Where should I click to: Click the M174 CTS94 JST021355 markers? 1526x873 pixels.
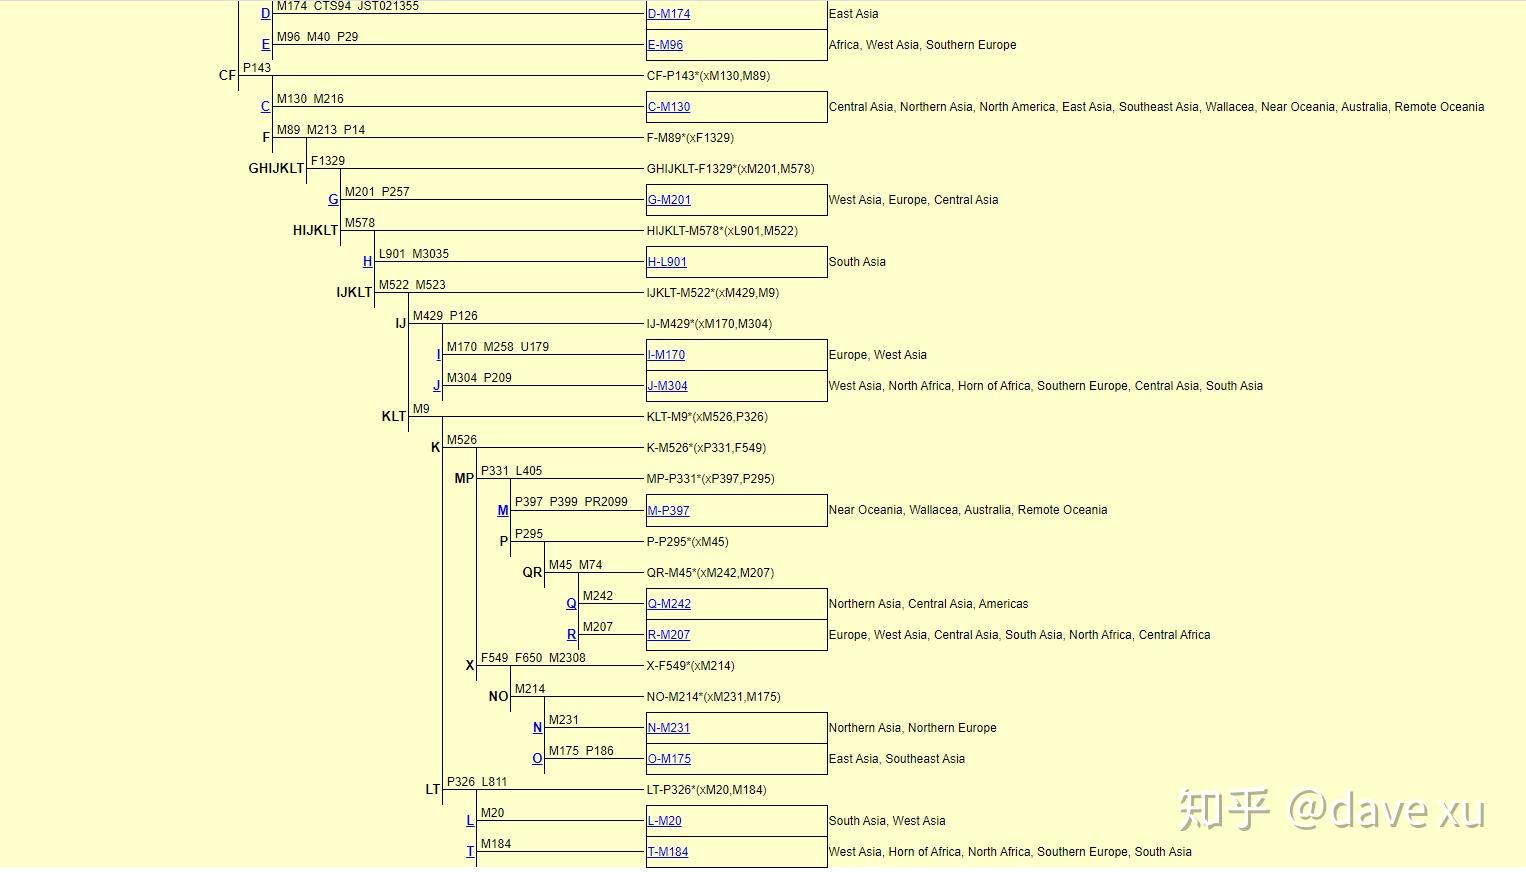point(348,6)
